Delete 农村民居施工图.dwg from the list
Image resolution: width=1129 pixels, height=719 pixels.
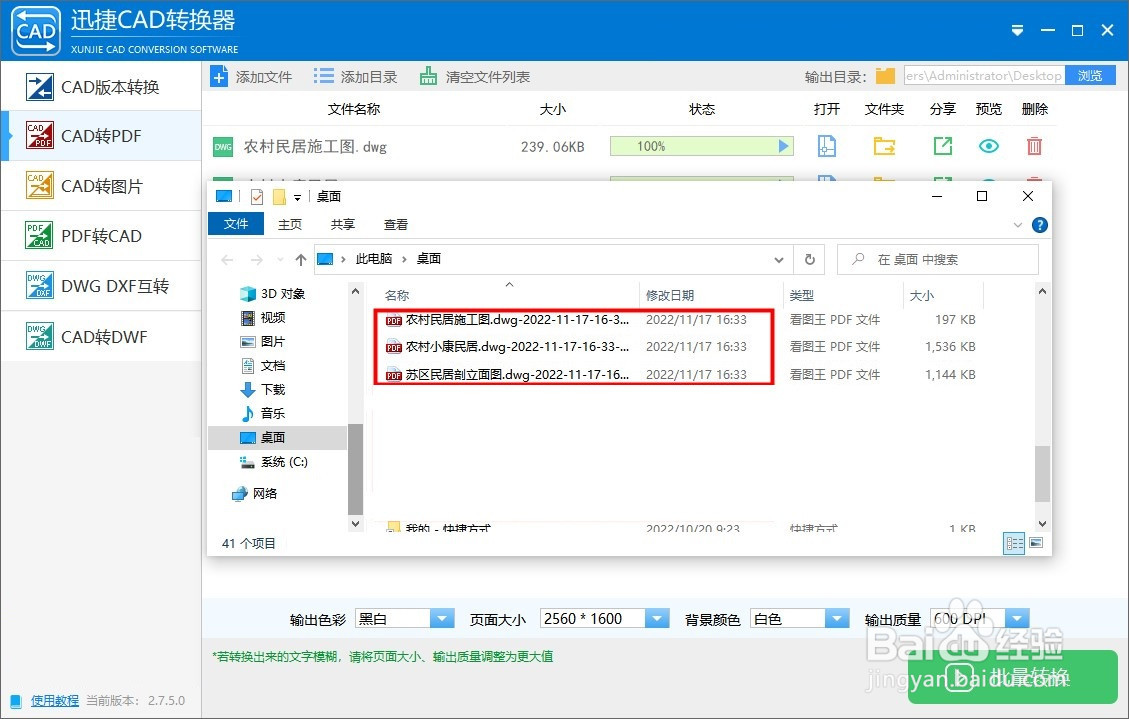pyautogui.click(x=1034, y=146)
